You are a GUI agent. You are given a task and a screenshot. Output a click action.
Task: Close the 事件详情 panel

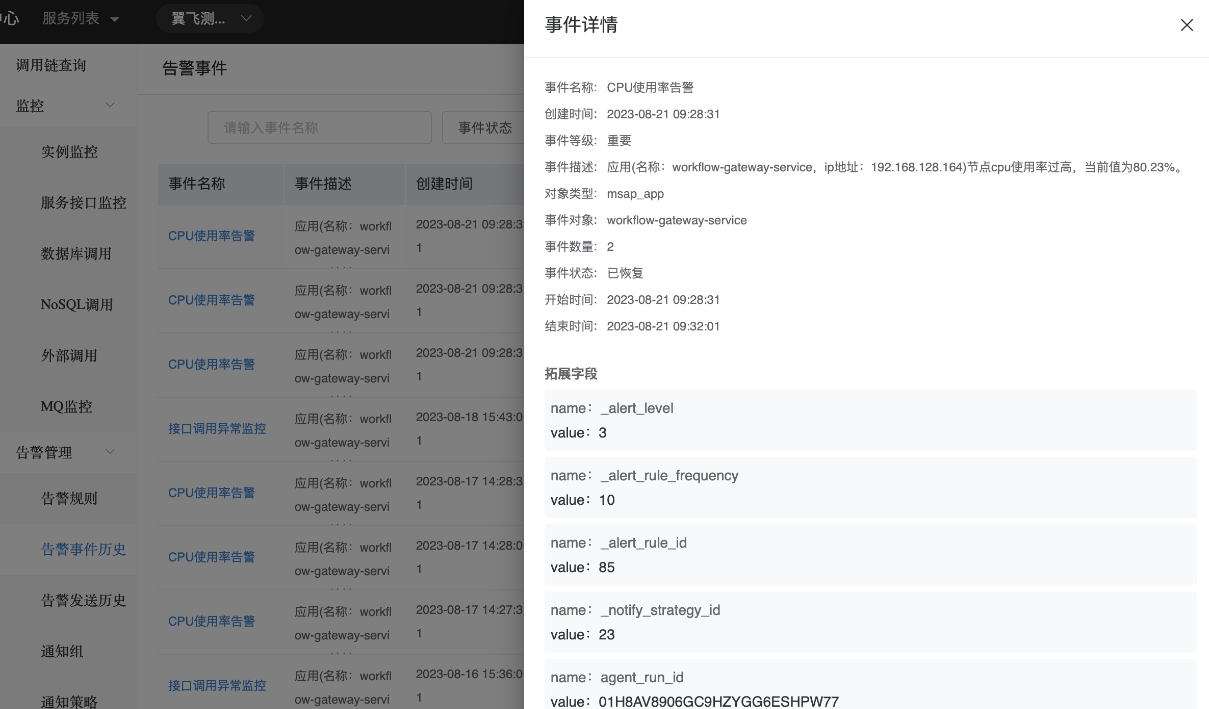click(x=1186, y=25)
